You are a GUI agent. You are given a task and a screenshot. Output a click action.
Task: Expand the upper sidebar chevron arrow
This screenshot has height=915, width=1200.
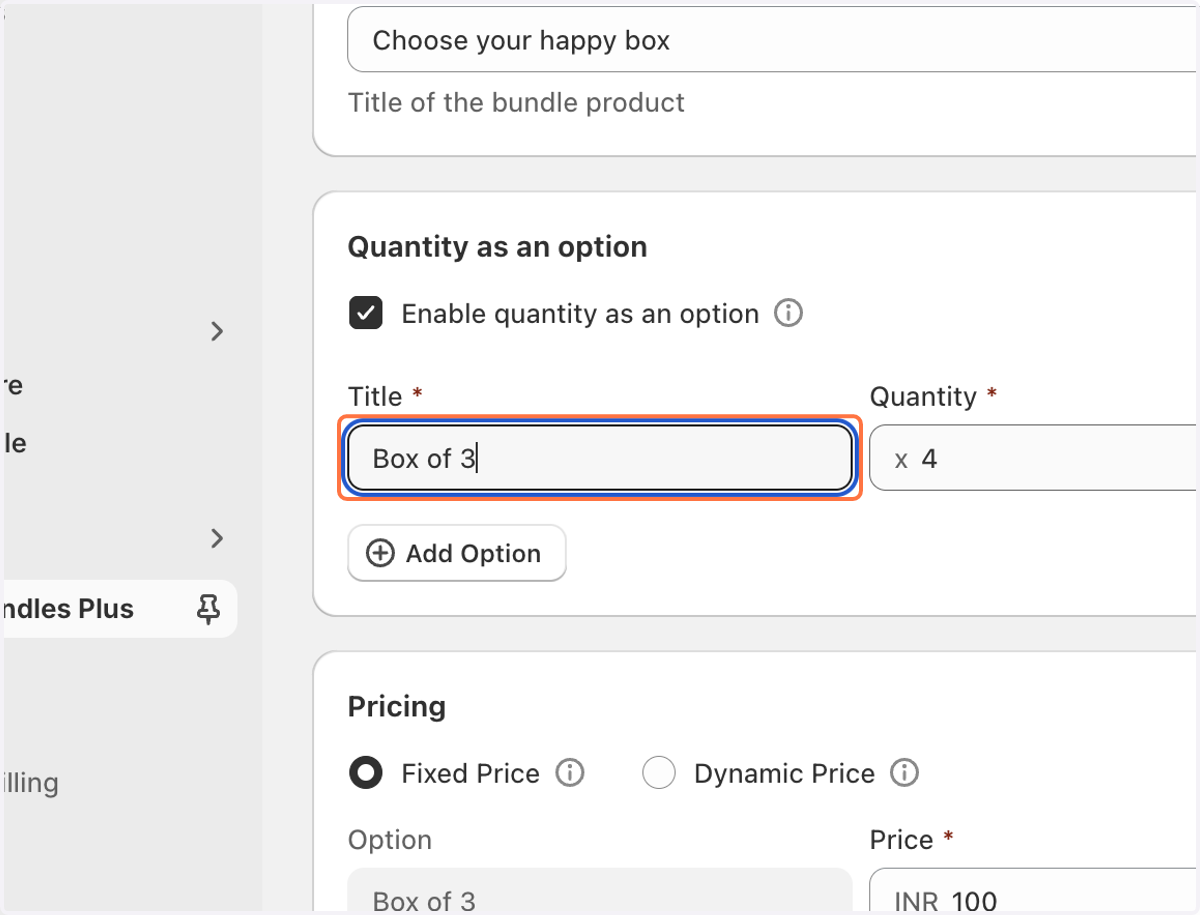[217, 331]
